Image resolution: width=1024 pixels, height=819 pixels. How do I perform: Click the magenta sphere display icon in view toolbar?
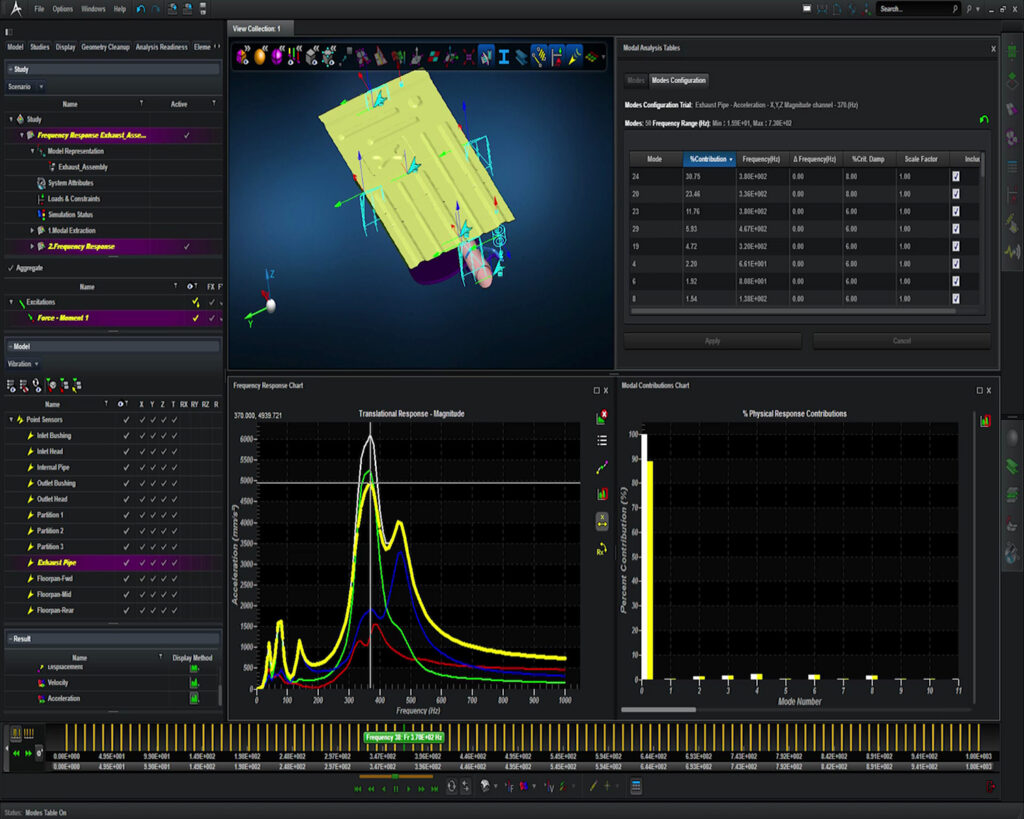(277, 57)
